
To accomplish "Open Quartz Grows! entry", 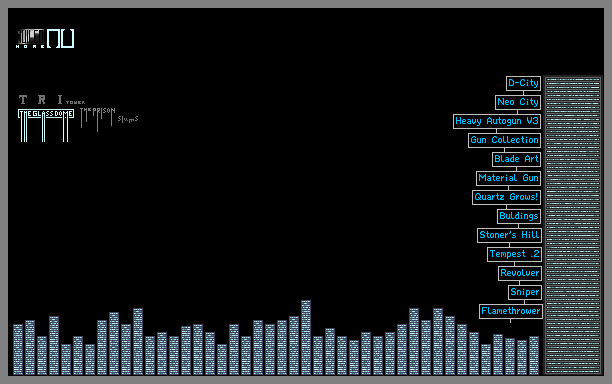I will point(506,197).
